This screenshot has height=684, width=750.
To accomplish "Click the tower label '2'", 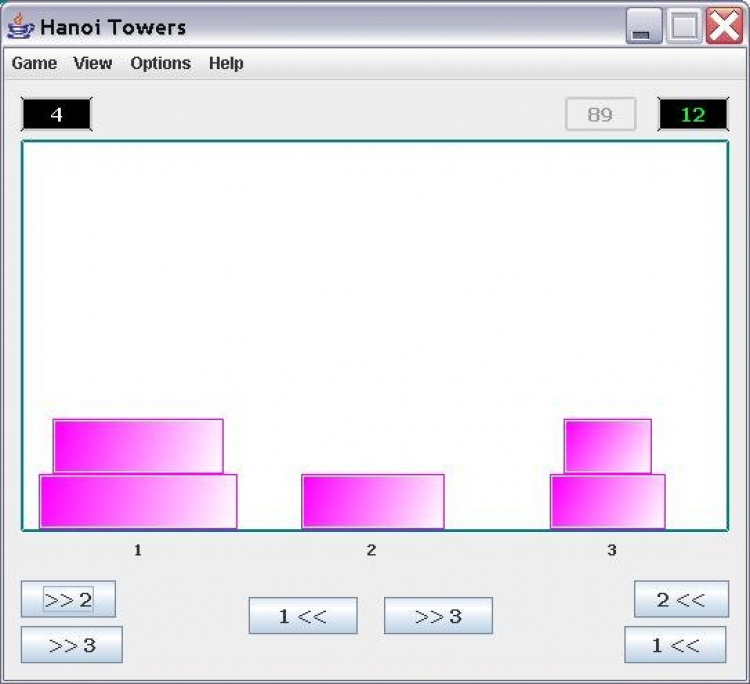I will 371,550.
